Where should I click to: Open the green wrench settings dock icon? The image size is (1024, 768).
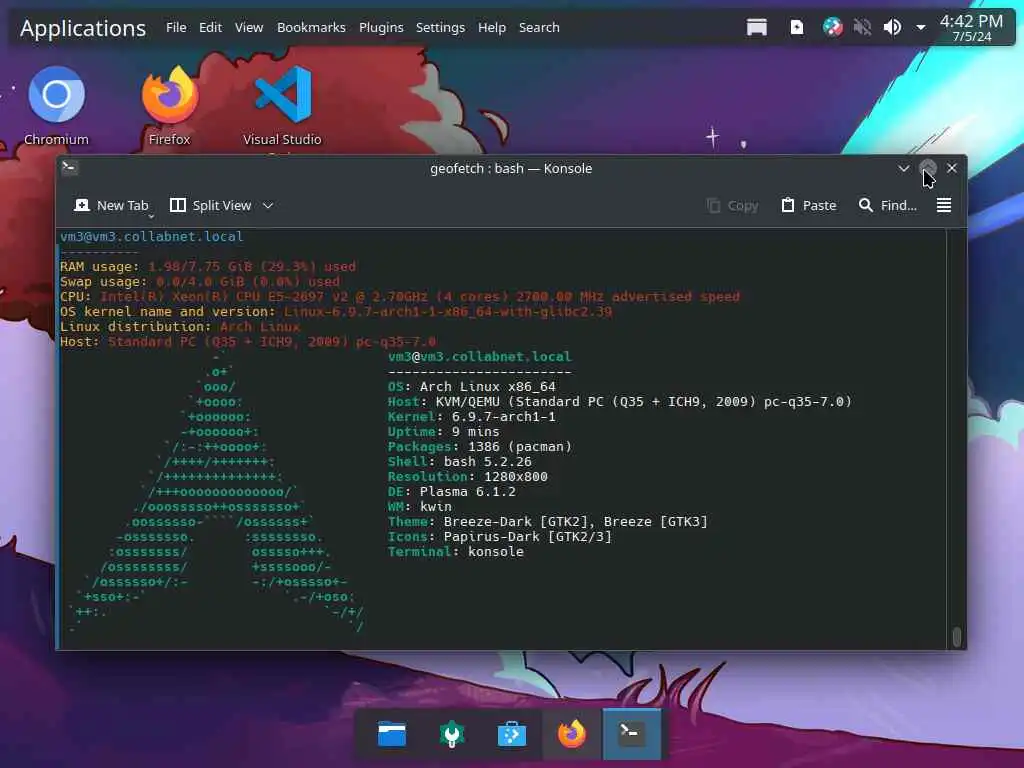click(x=452, y=734)
